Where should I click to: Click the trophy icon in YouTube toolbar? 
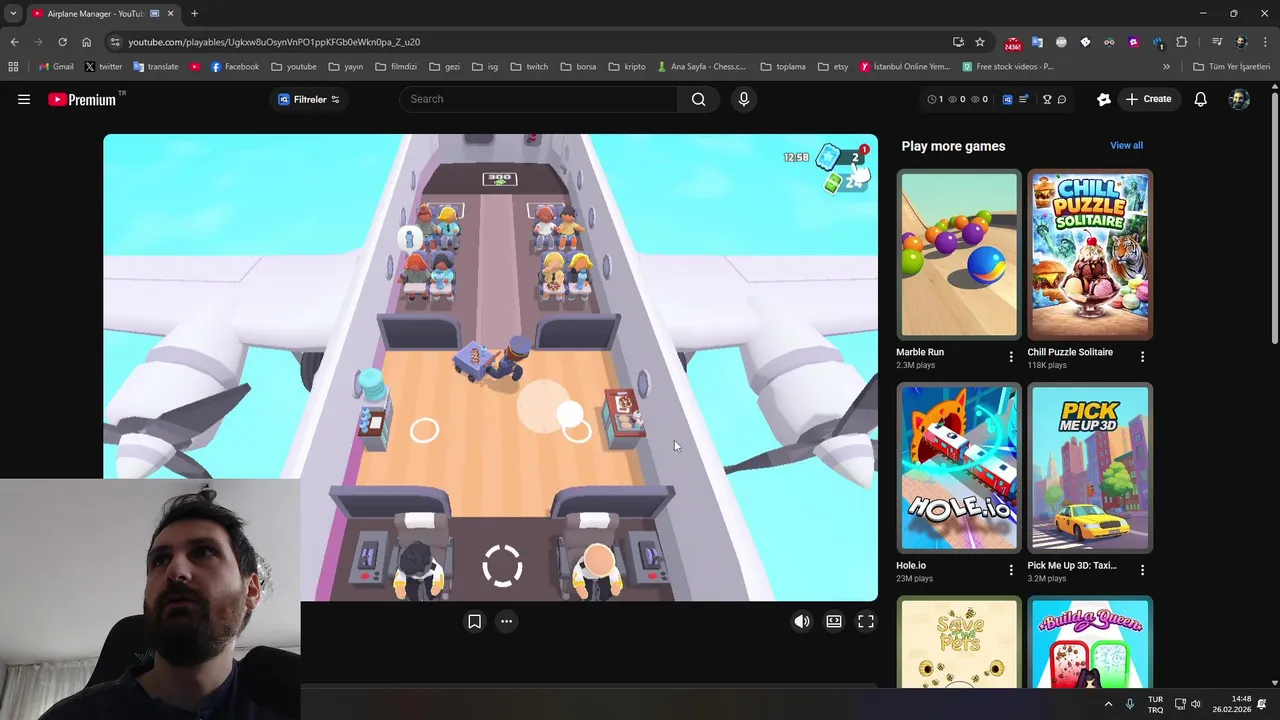pos(1047,99)
